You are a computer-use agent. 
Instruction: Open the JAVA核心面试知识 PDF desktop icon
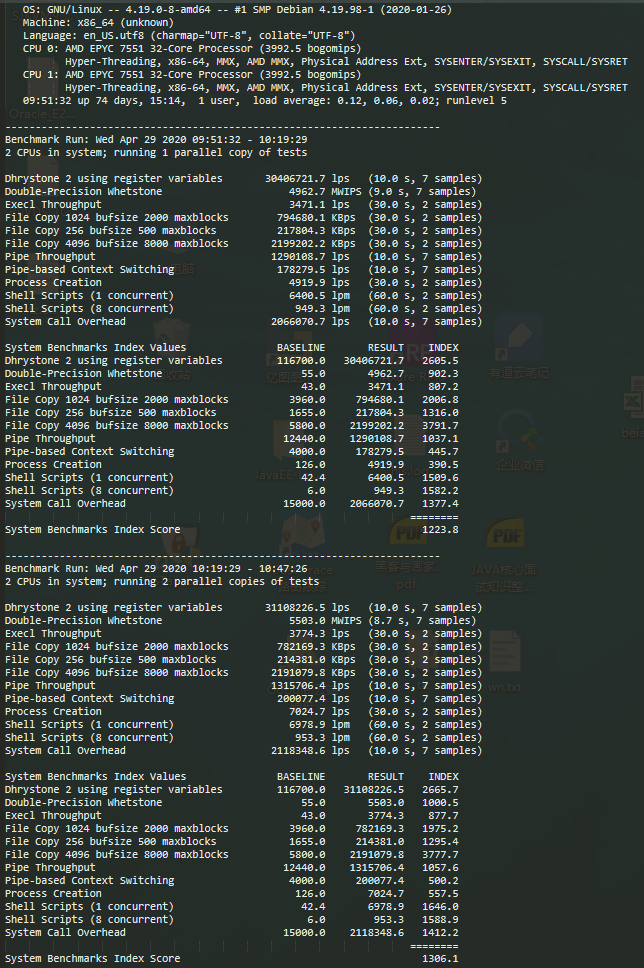pyautogui.click(x=503, y=554)
